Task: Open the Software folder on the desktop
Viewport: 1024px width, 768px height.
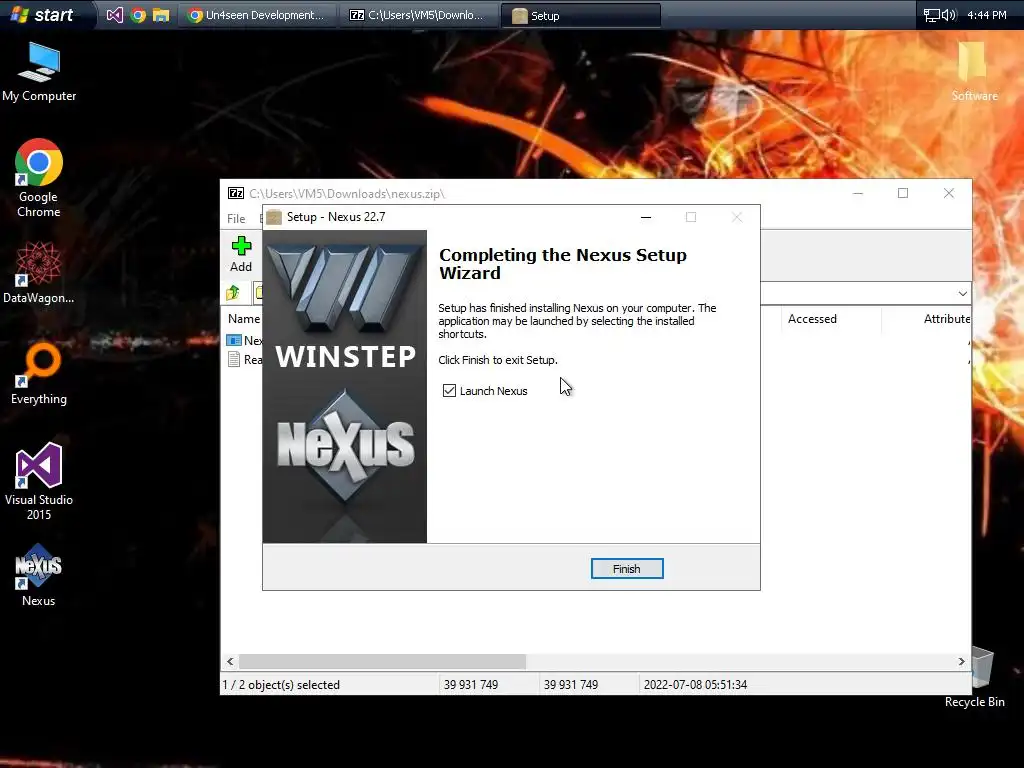Action: coord(974,72)
